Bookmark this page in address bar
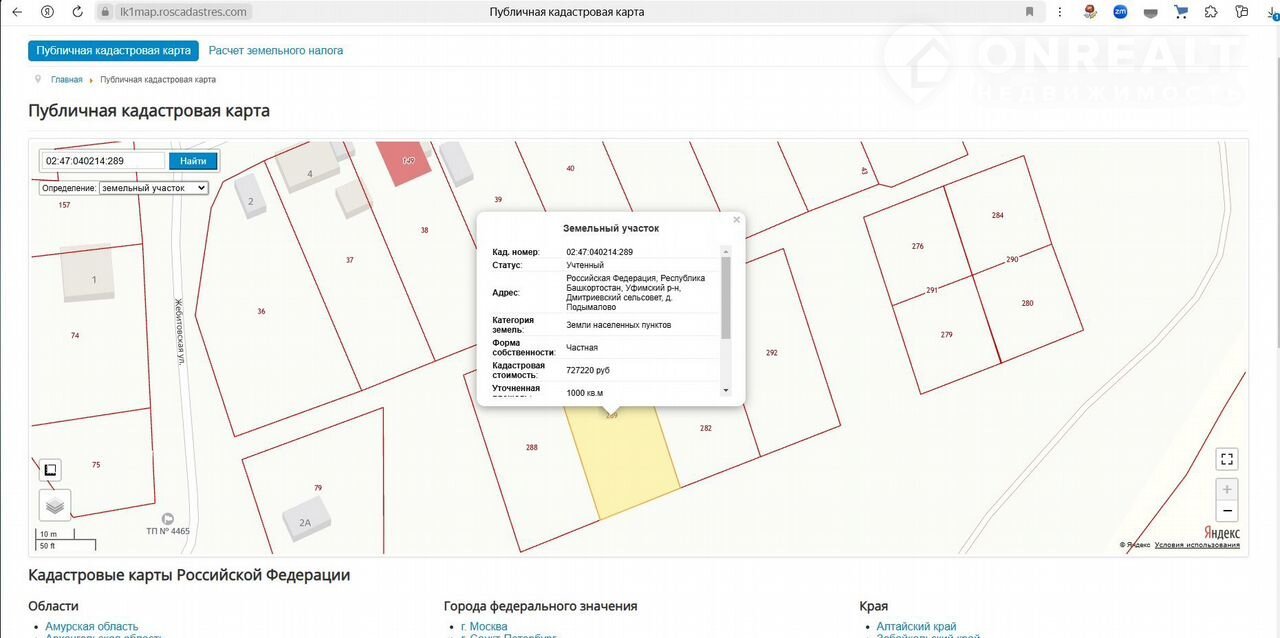 [x=1030, y=12]
